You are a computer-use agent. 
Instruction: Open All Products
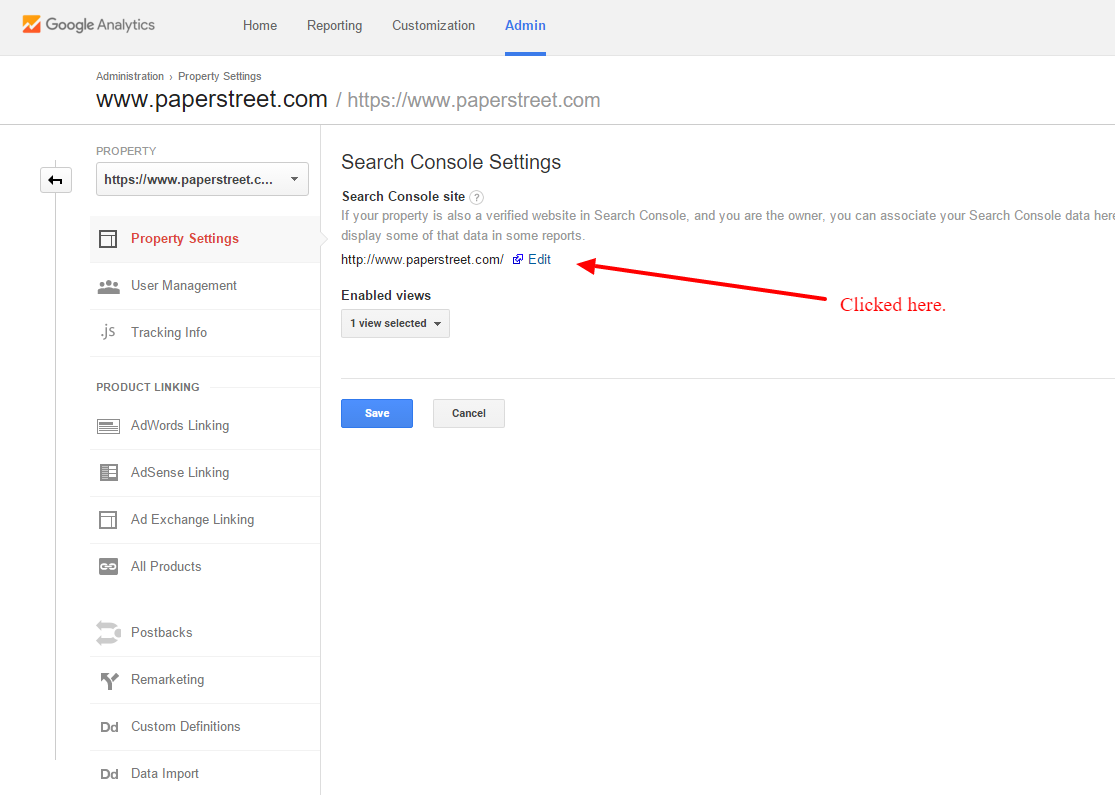(205, 567)
